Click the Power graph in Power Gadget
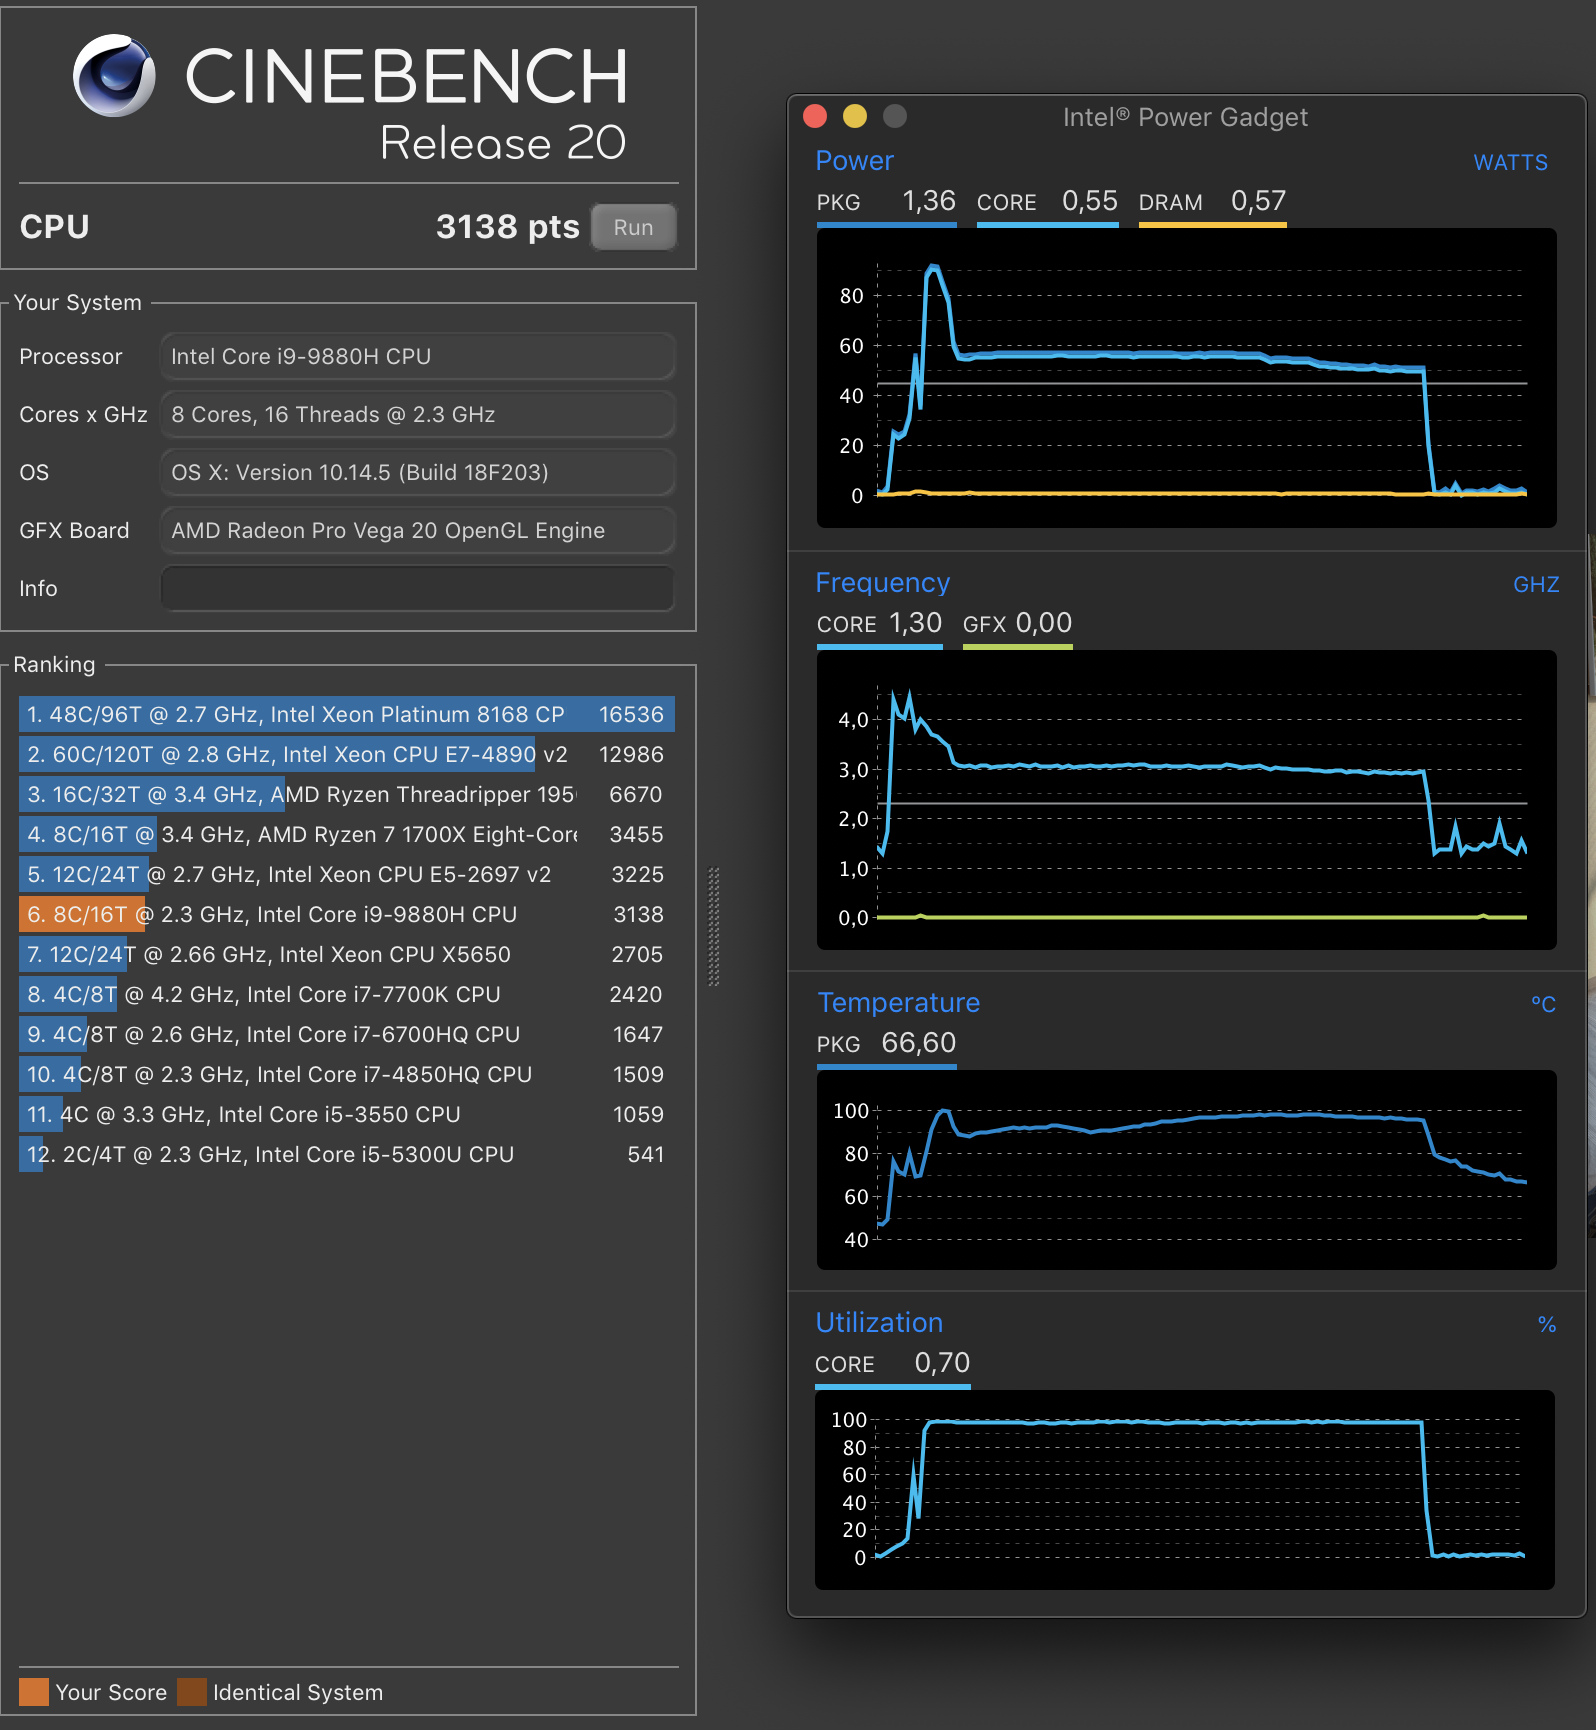 pos(1187,378)
